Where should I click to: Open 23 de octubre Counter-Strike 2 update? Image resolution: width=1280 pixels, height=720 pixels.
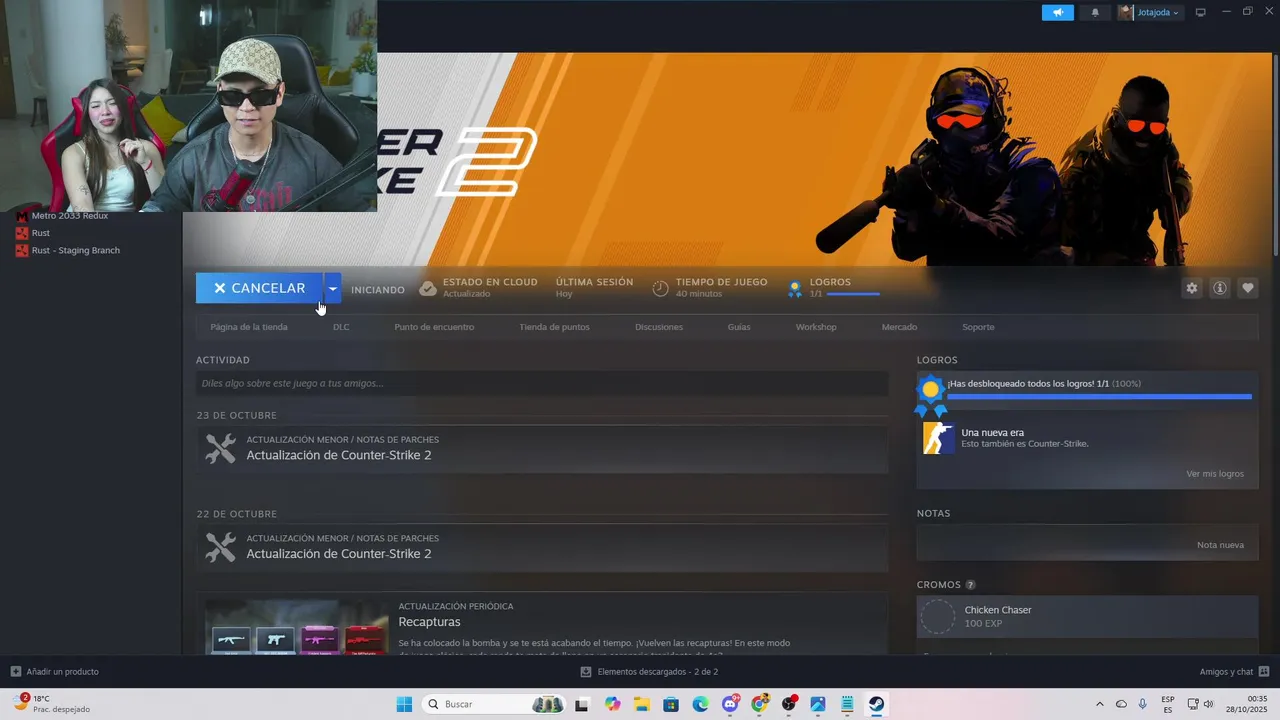(x=542, y=449)
